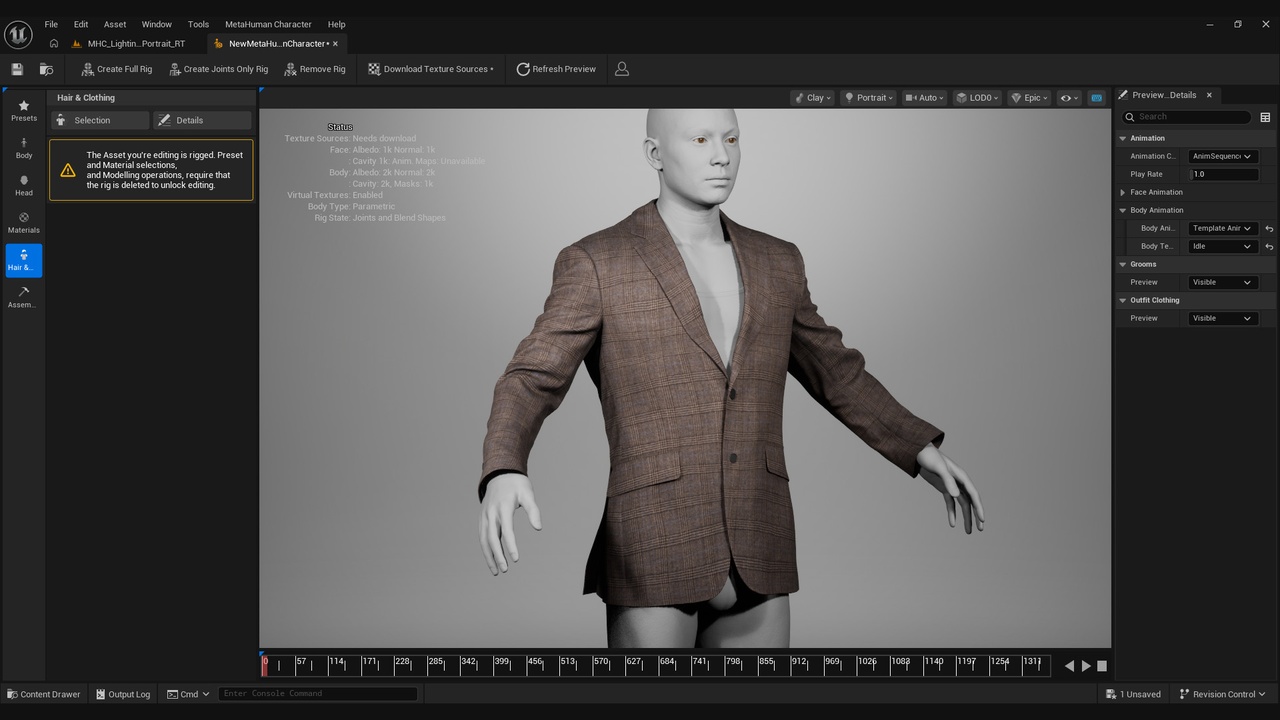The width and height of the screenshot is (1280, 720).
Task: Click Download Texture Sources button
Action: (x=431, y=69)
